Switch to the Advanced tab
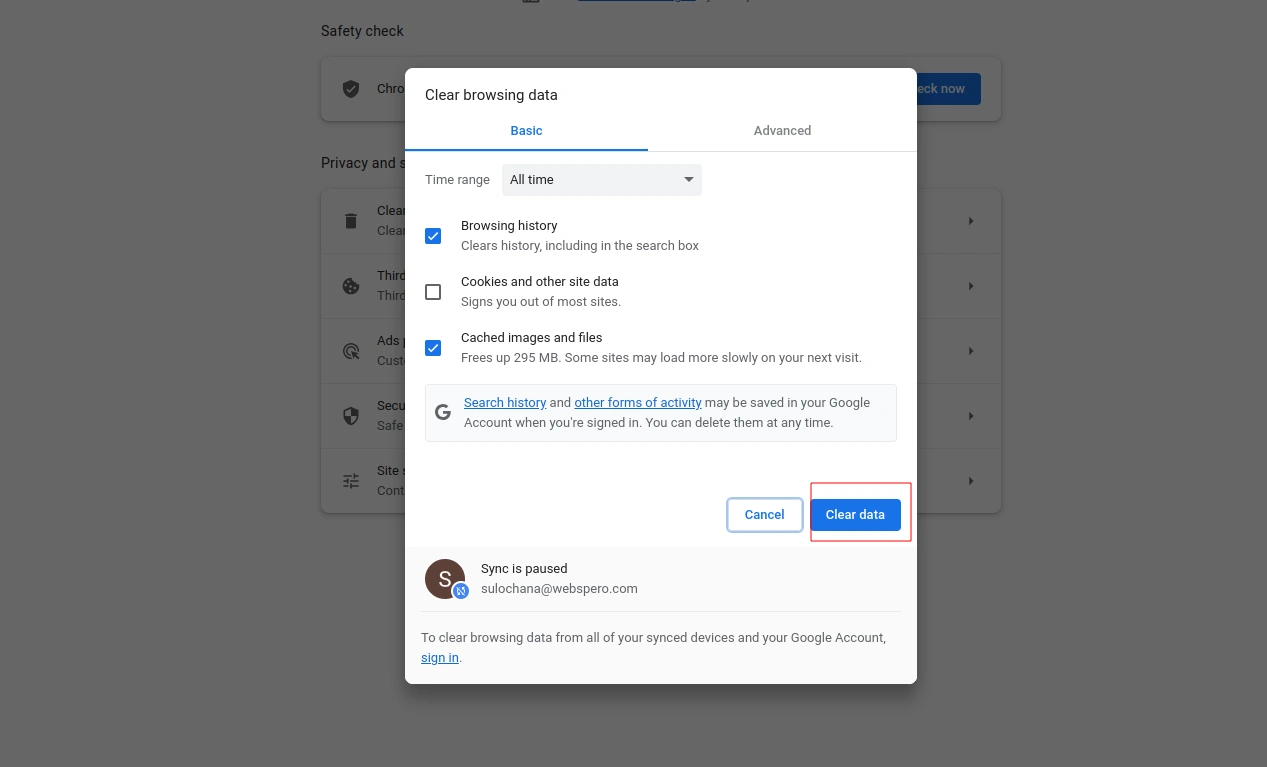 pyautogui.click(x=782, y=131)
